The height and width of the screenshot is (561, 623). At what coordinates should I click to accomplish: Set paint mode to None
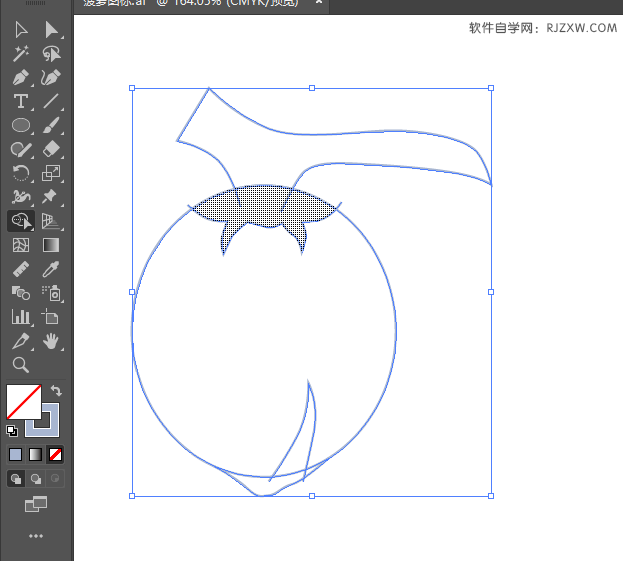pyautogui.click(x=56, y=454)
